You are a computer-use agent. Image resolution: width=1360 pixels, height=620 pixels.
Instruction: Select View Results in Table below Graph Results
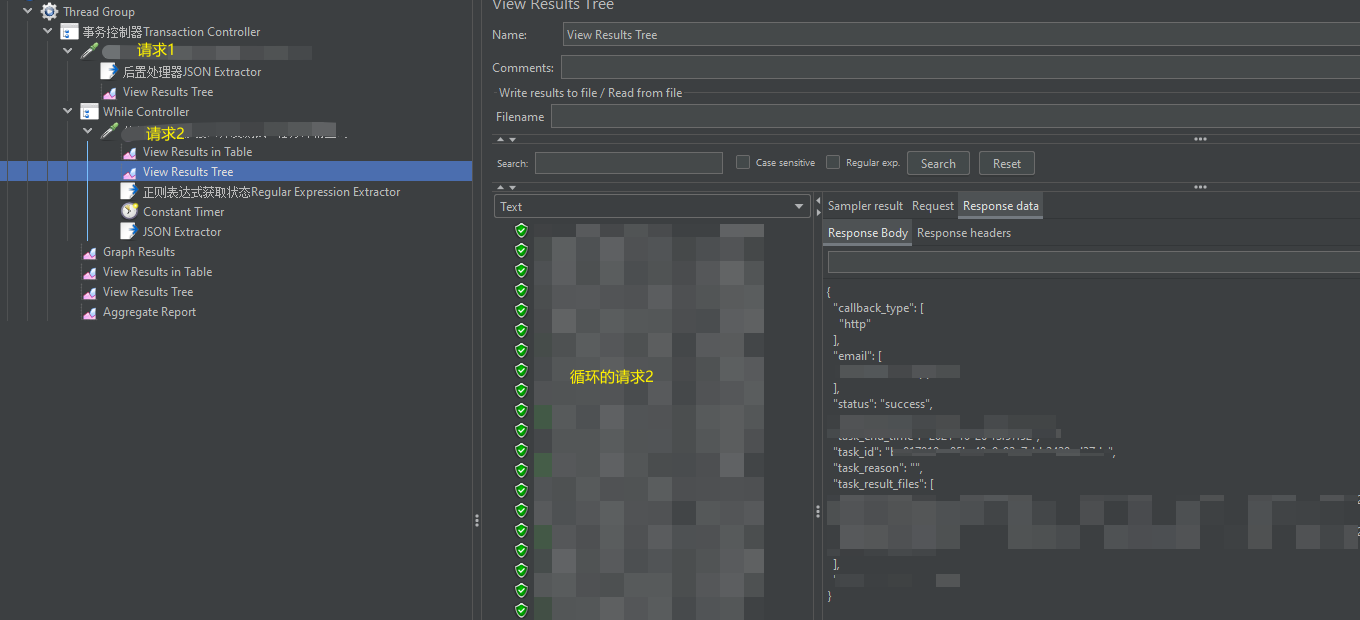(x=157, y=272)
